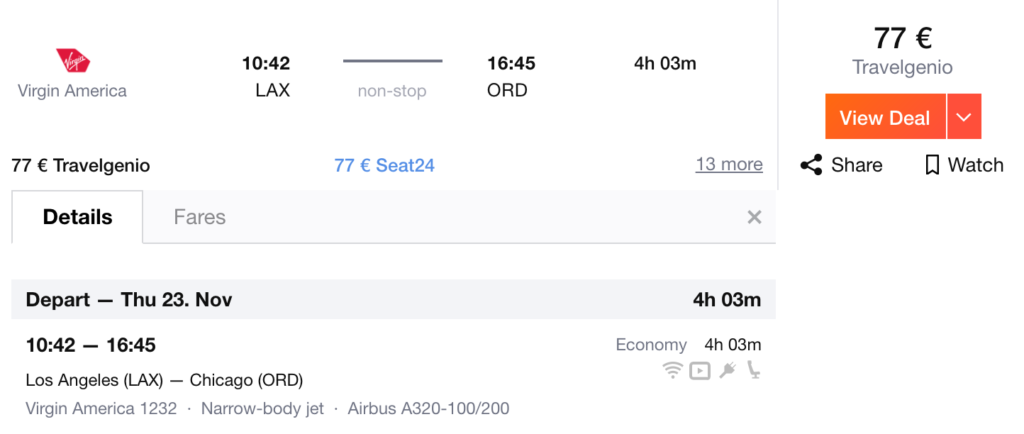
Task: Click the Watch label to track price
Action: [976, 165]
